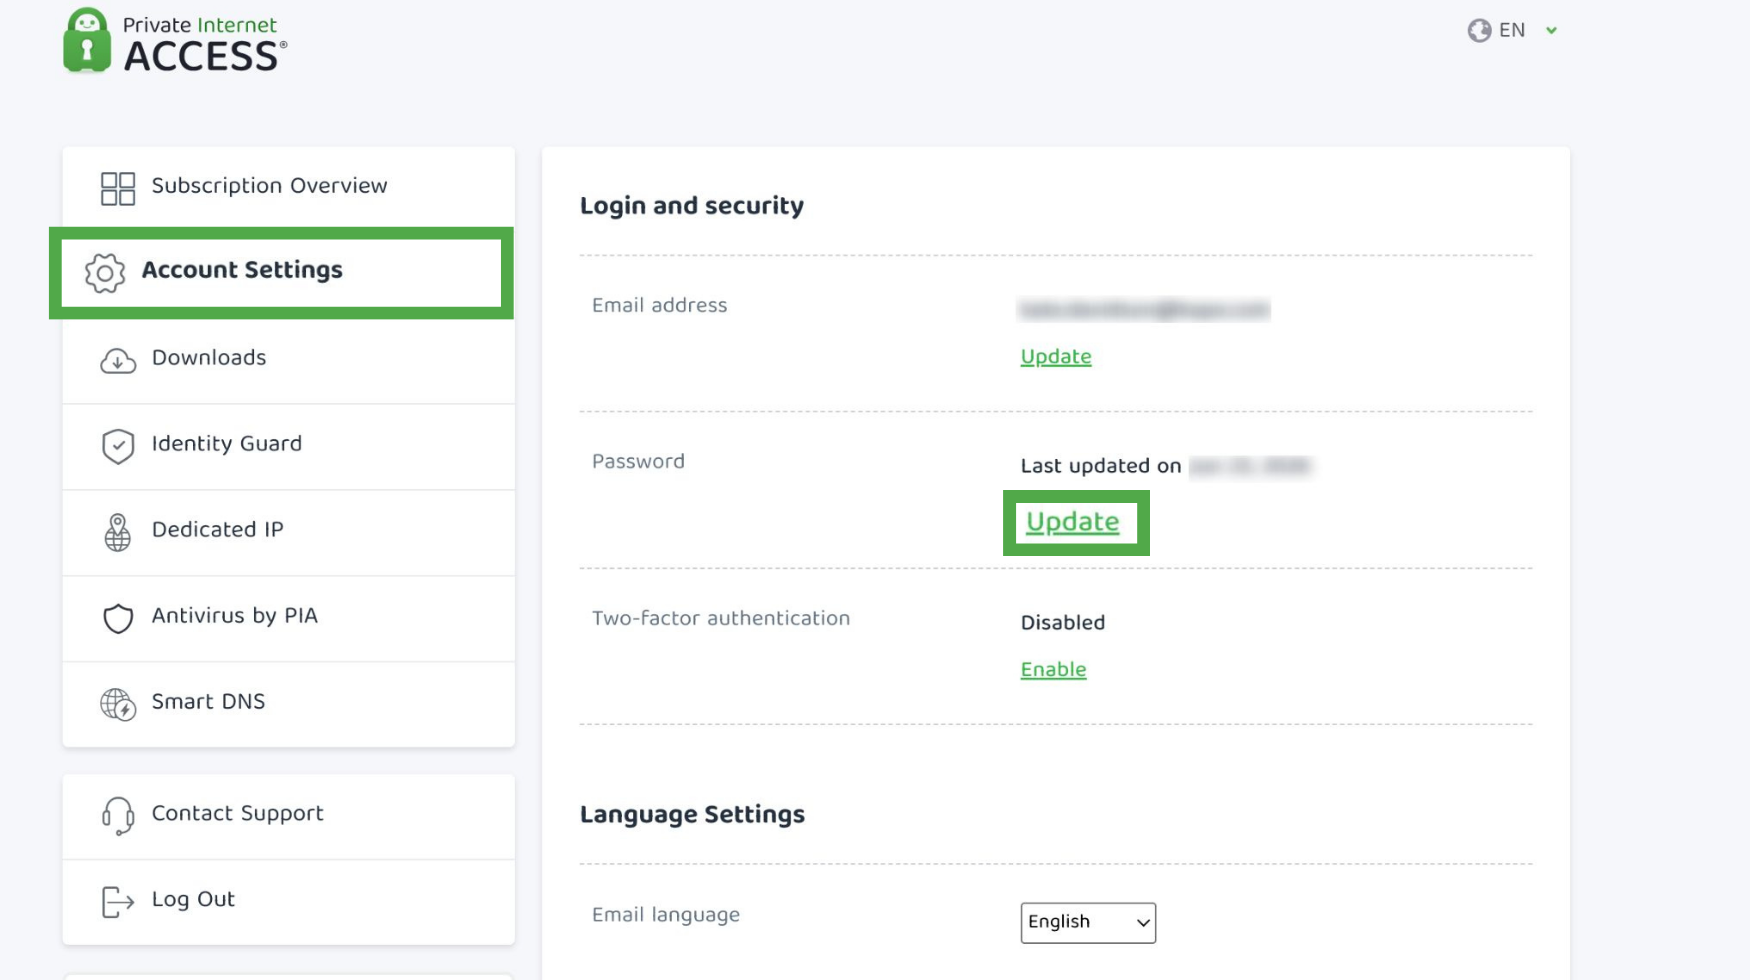Click the Subscription Overview grid icon
The image size is (1750, 980).
118,188
